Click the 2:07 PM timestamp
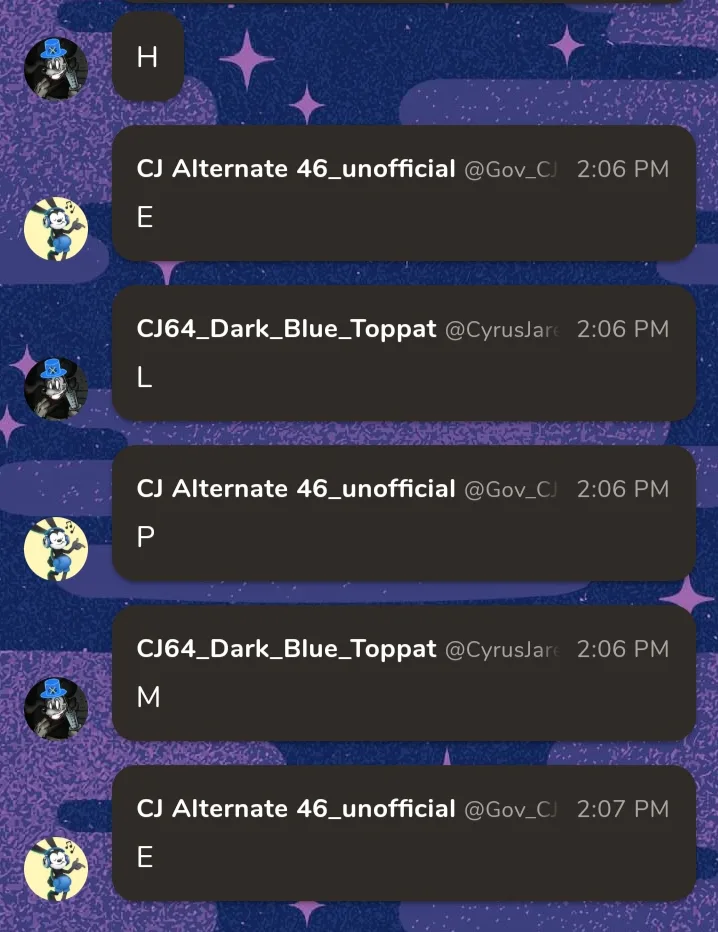This screenshot has width=718, height=932. point(623,809)
